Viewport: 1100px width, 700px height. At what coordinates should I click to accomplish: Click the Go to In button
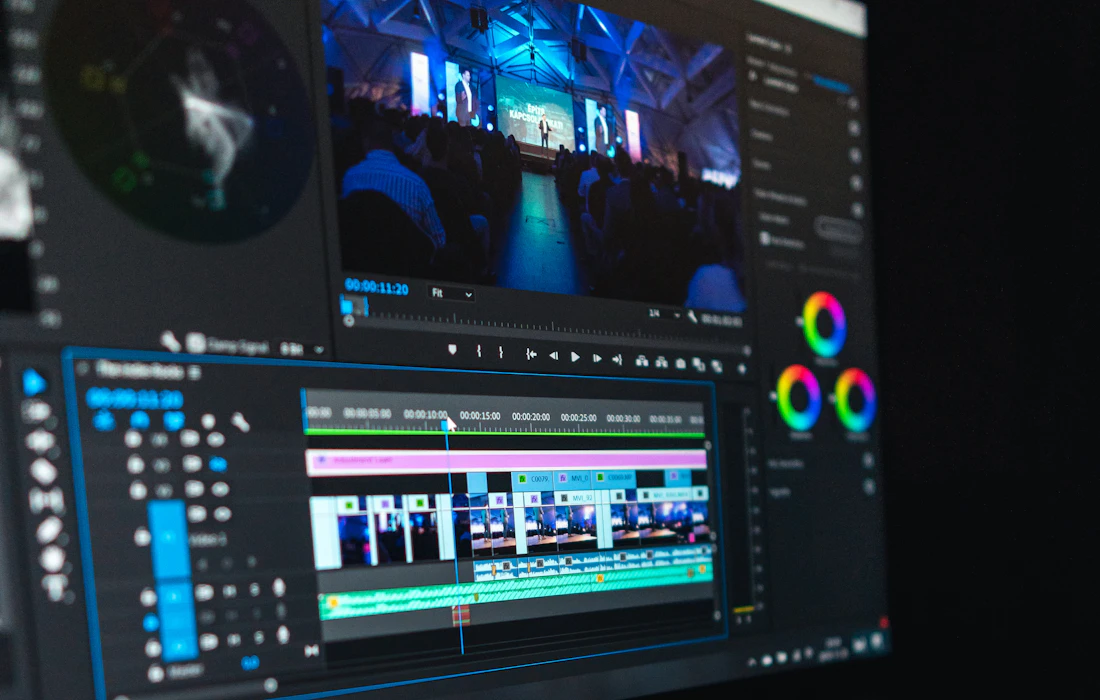(x=531, y=355)
